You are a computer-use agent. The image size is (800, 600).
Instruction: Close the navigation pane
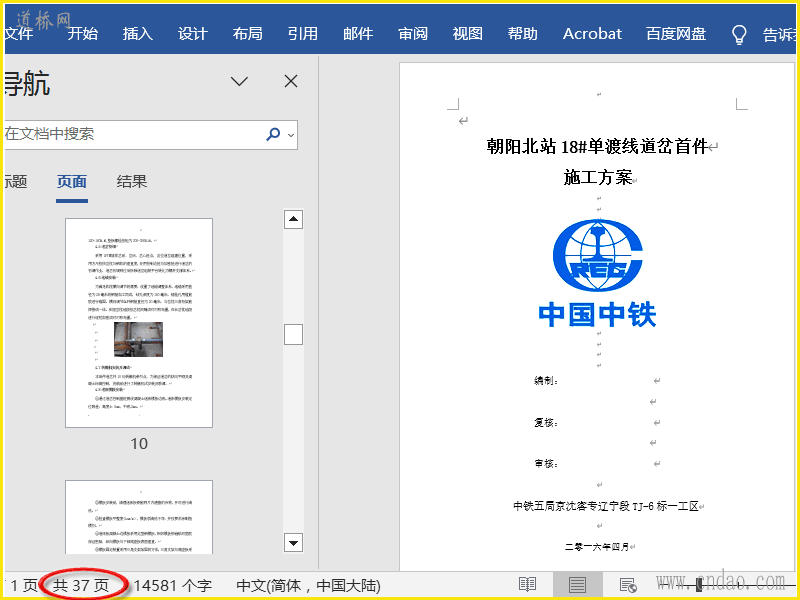pyautogui.click(x=291, y=81)
